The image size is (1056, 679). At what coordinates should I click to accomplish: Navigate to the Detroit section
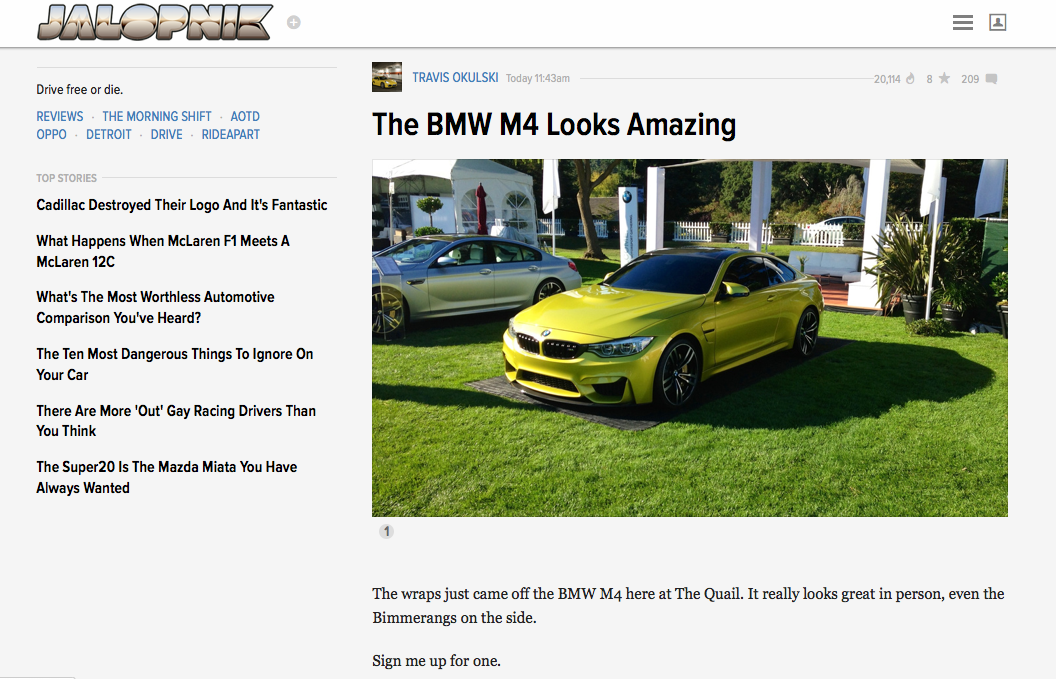108,135
